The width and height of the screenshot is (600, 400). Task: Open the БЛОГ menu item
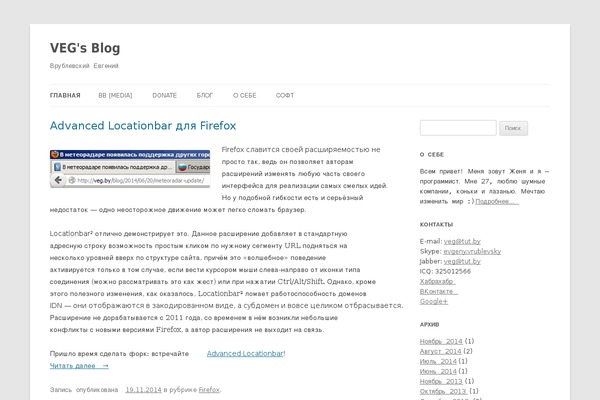[205, 95]
